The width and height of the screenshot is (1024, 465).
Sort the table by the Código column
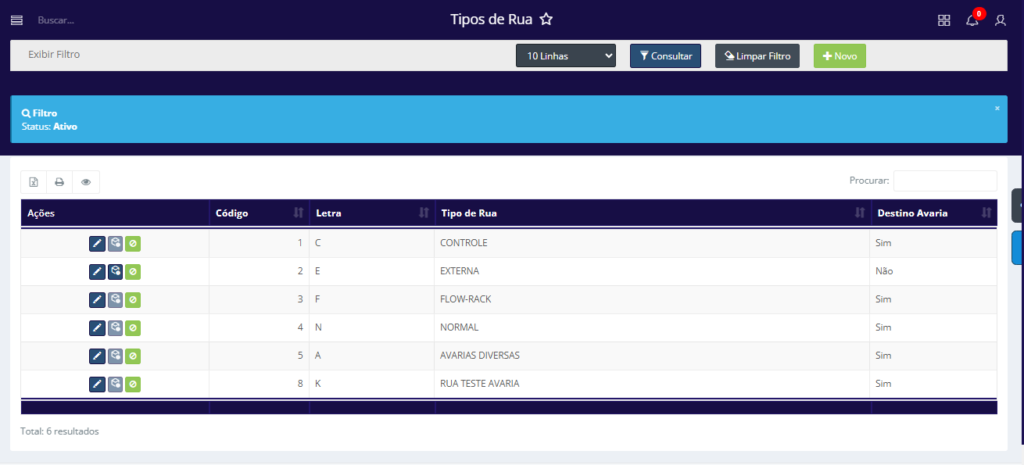pos(258,213)
